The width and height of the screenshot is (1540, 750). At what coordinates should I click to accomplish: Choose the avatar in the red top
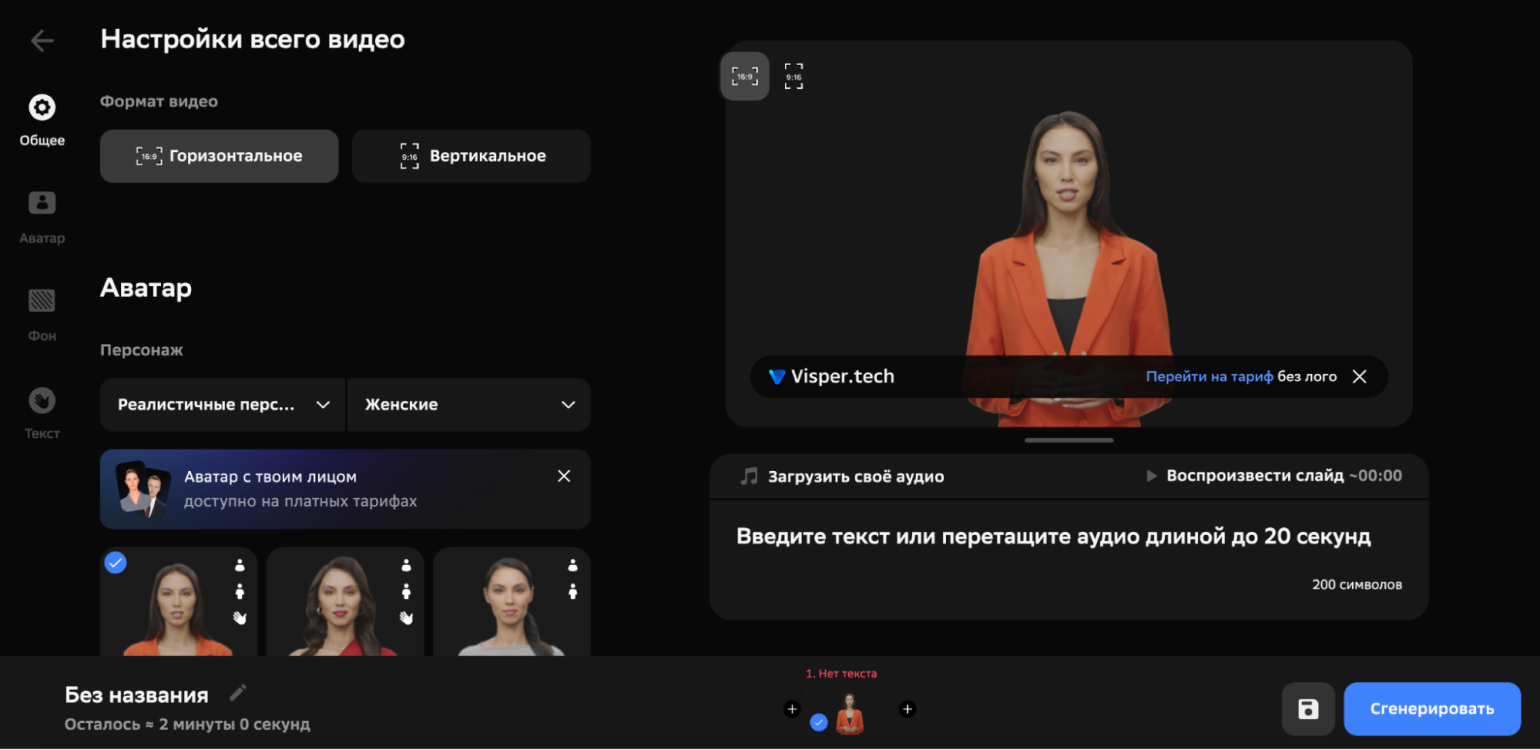coord(345,602)
